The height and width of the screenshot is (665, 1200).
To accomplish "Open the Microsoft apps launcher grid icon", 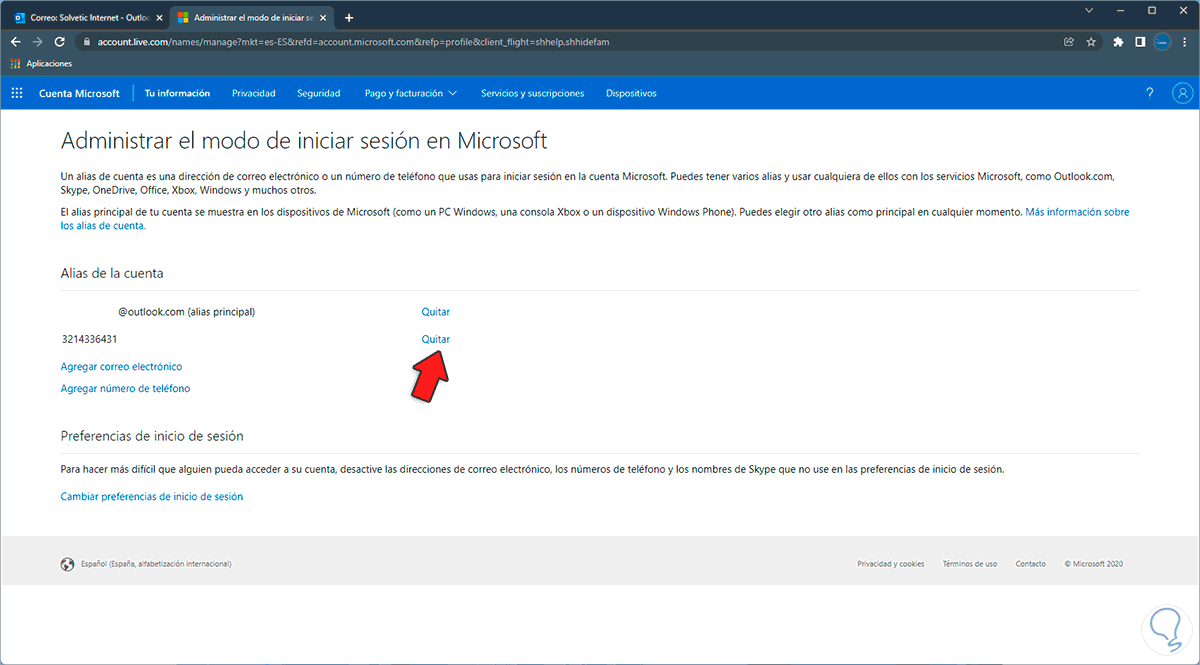I will [x=16, y=93].
